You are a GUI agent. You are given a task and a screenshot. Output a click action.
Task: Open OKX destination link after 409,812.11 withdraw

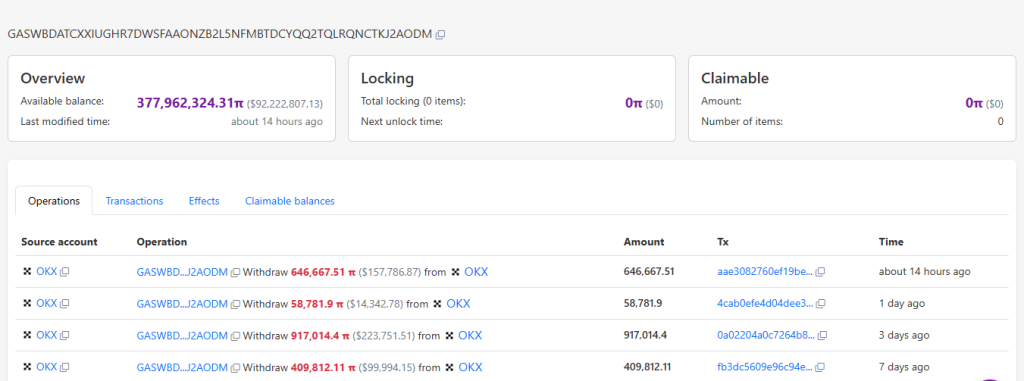pos(470,367)
